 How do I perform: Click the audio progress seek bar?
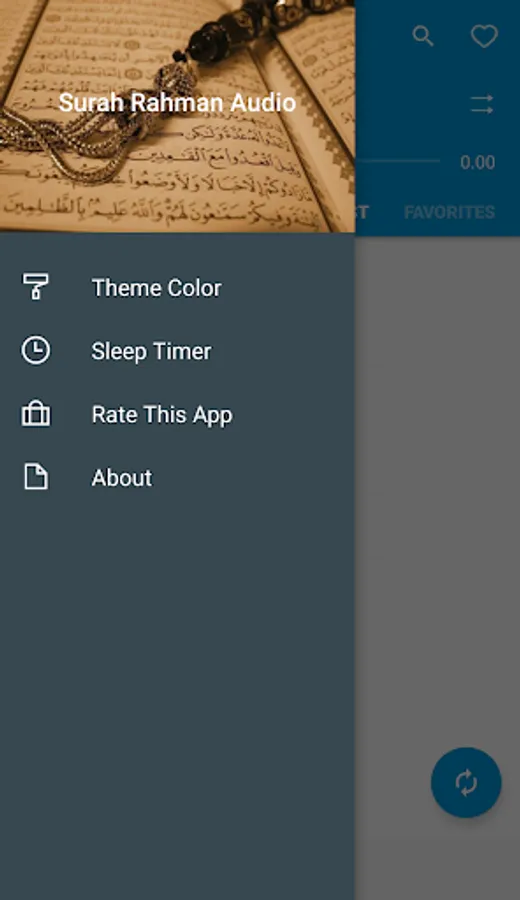point(398,161)
